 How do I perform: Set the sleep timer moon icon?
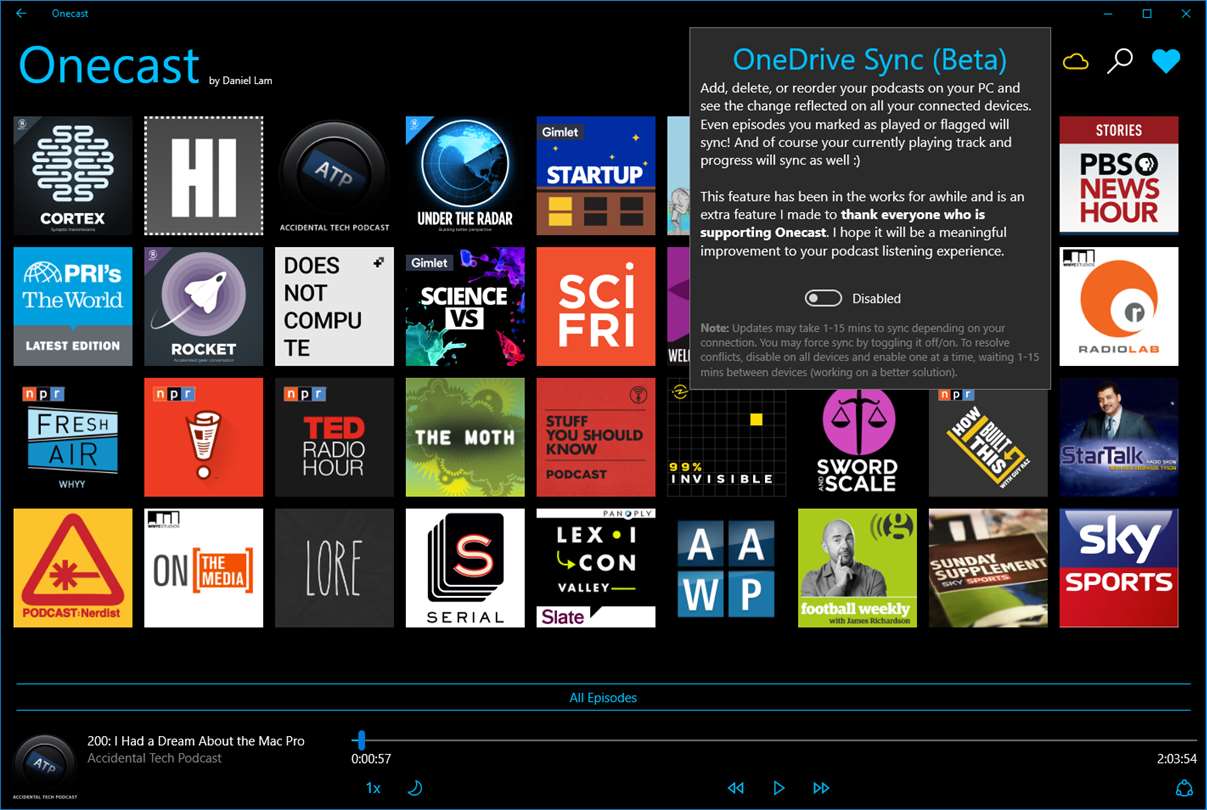tap(414, 788)
